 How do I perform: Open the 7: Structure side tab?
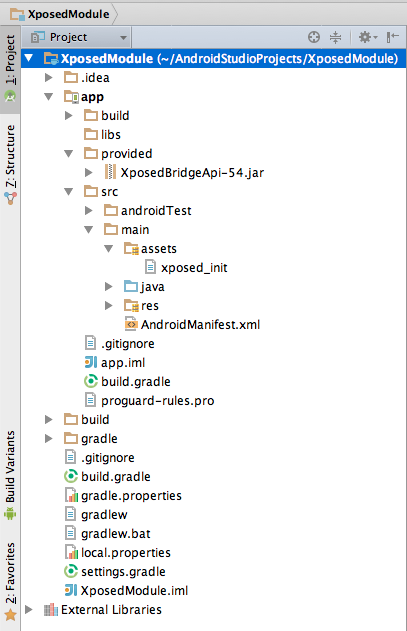10,164
